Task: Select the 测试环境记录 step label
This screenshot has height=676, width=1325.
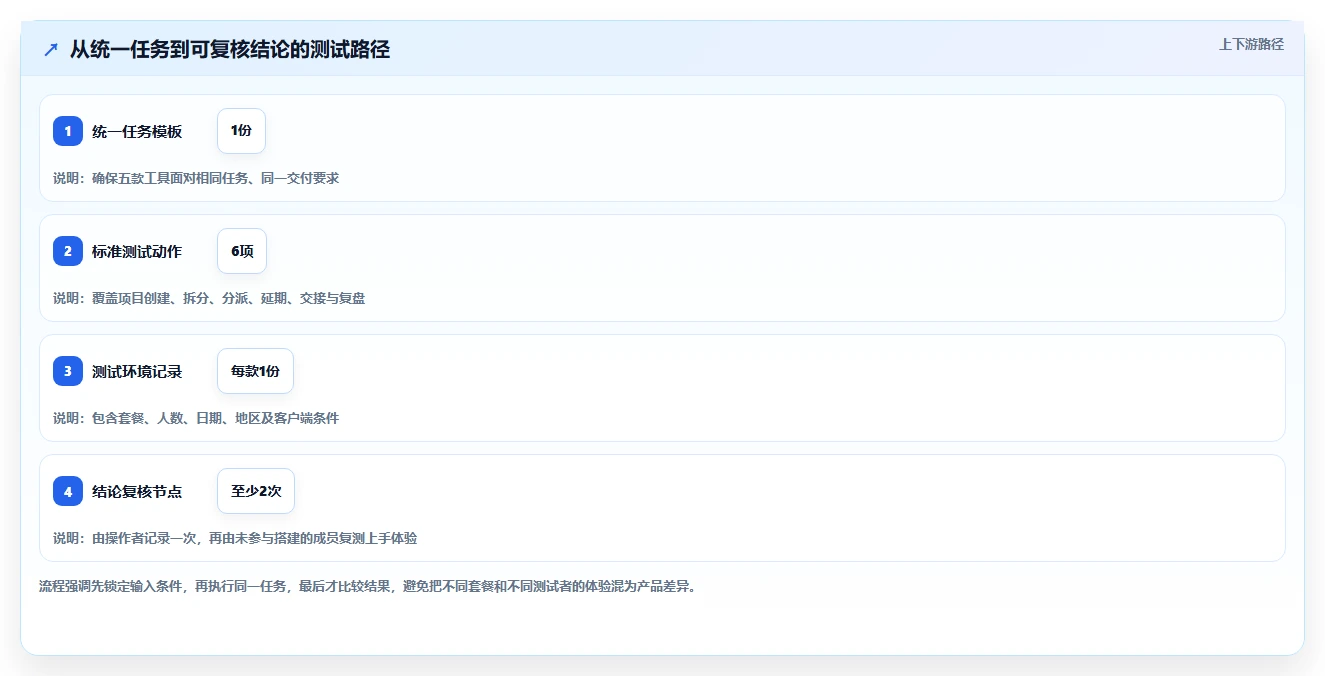Action: pos(137,371)
